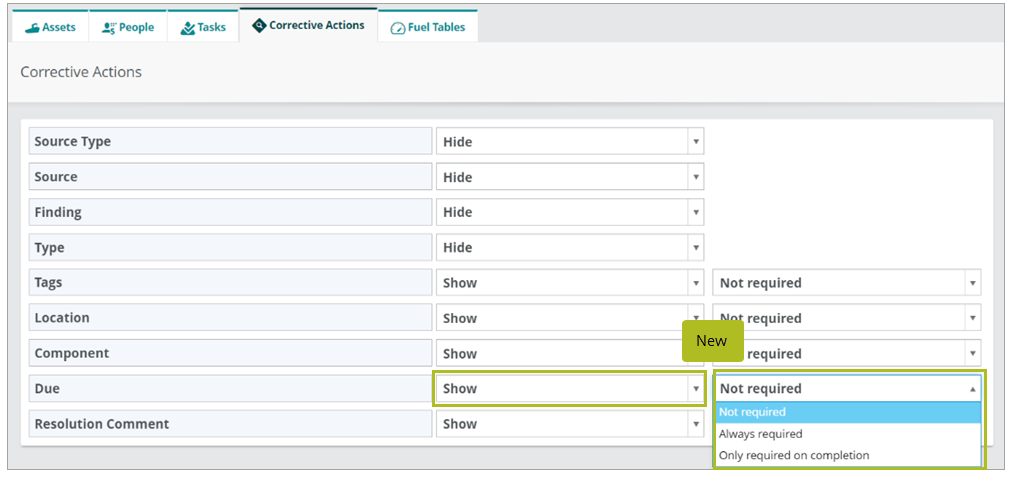
Task: Open the Type visibility dropdown
Action: coord(570,247)
